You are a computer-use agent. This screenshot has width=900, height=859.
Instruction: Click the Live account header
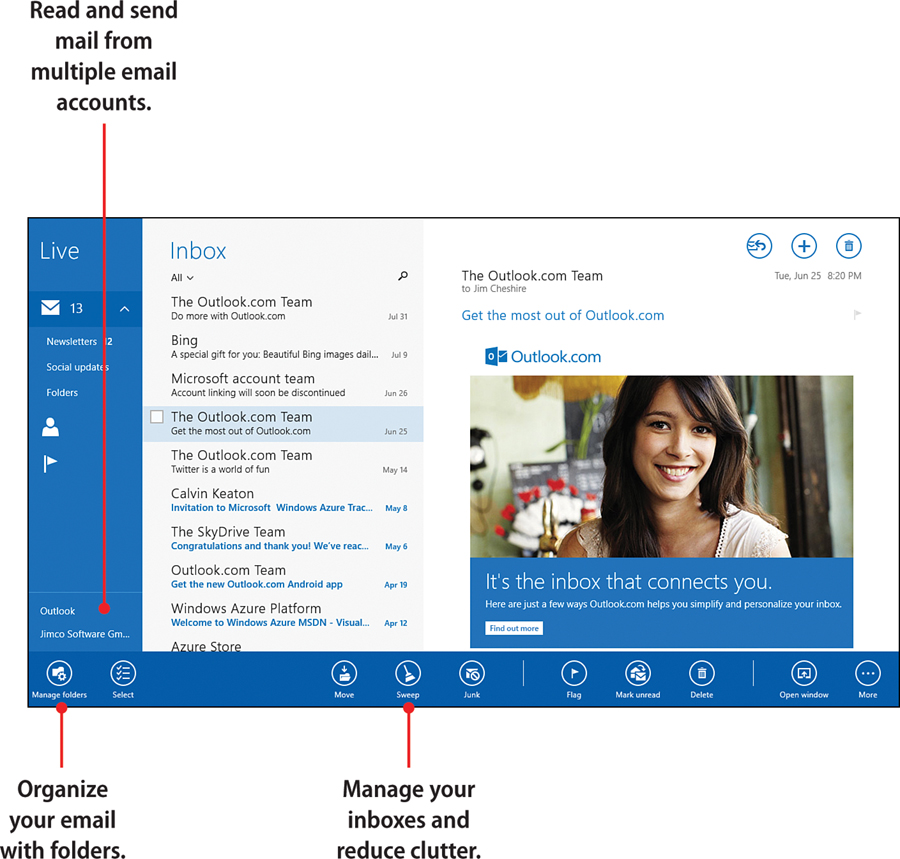click(59, 251)
